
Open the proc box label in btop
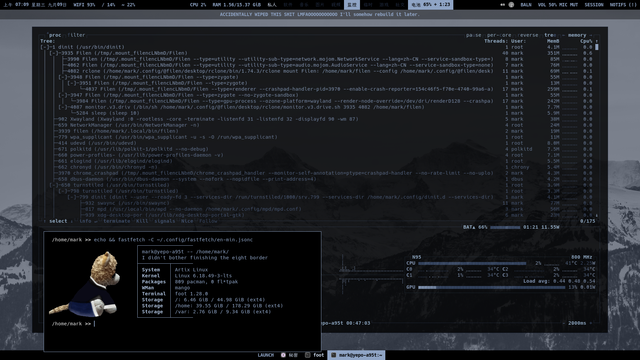click(55, 35)
